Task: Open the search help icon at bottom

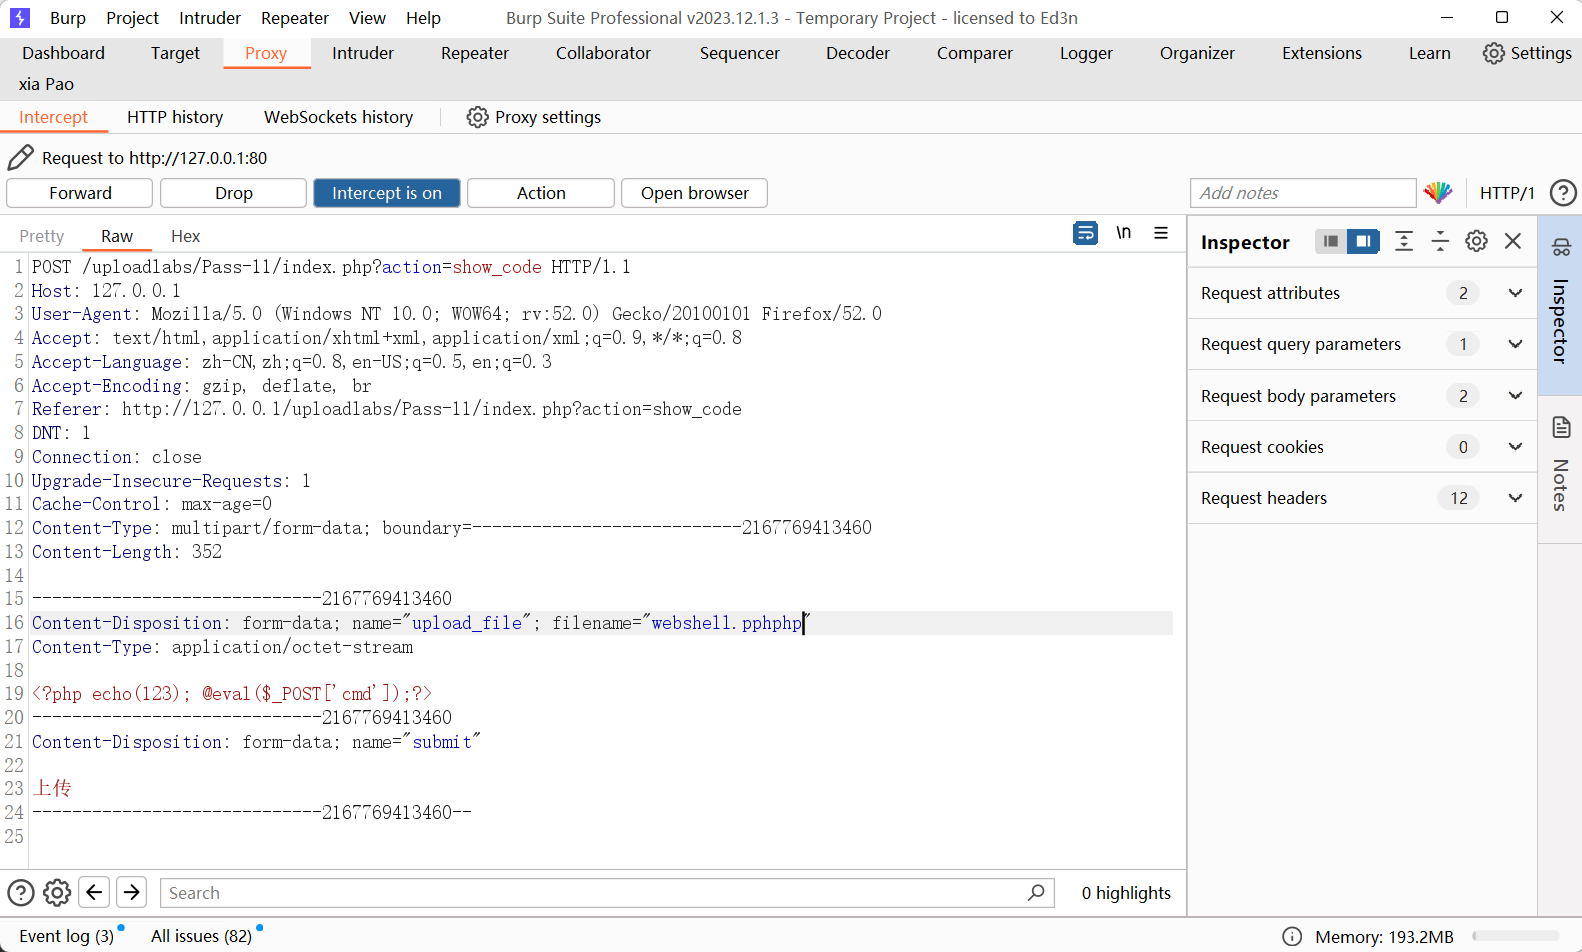Action: point(21,892)
